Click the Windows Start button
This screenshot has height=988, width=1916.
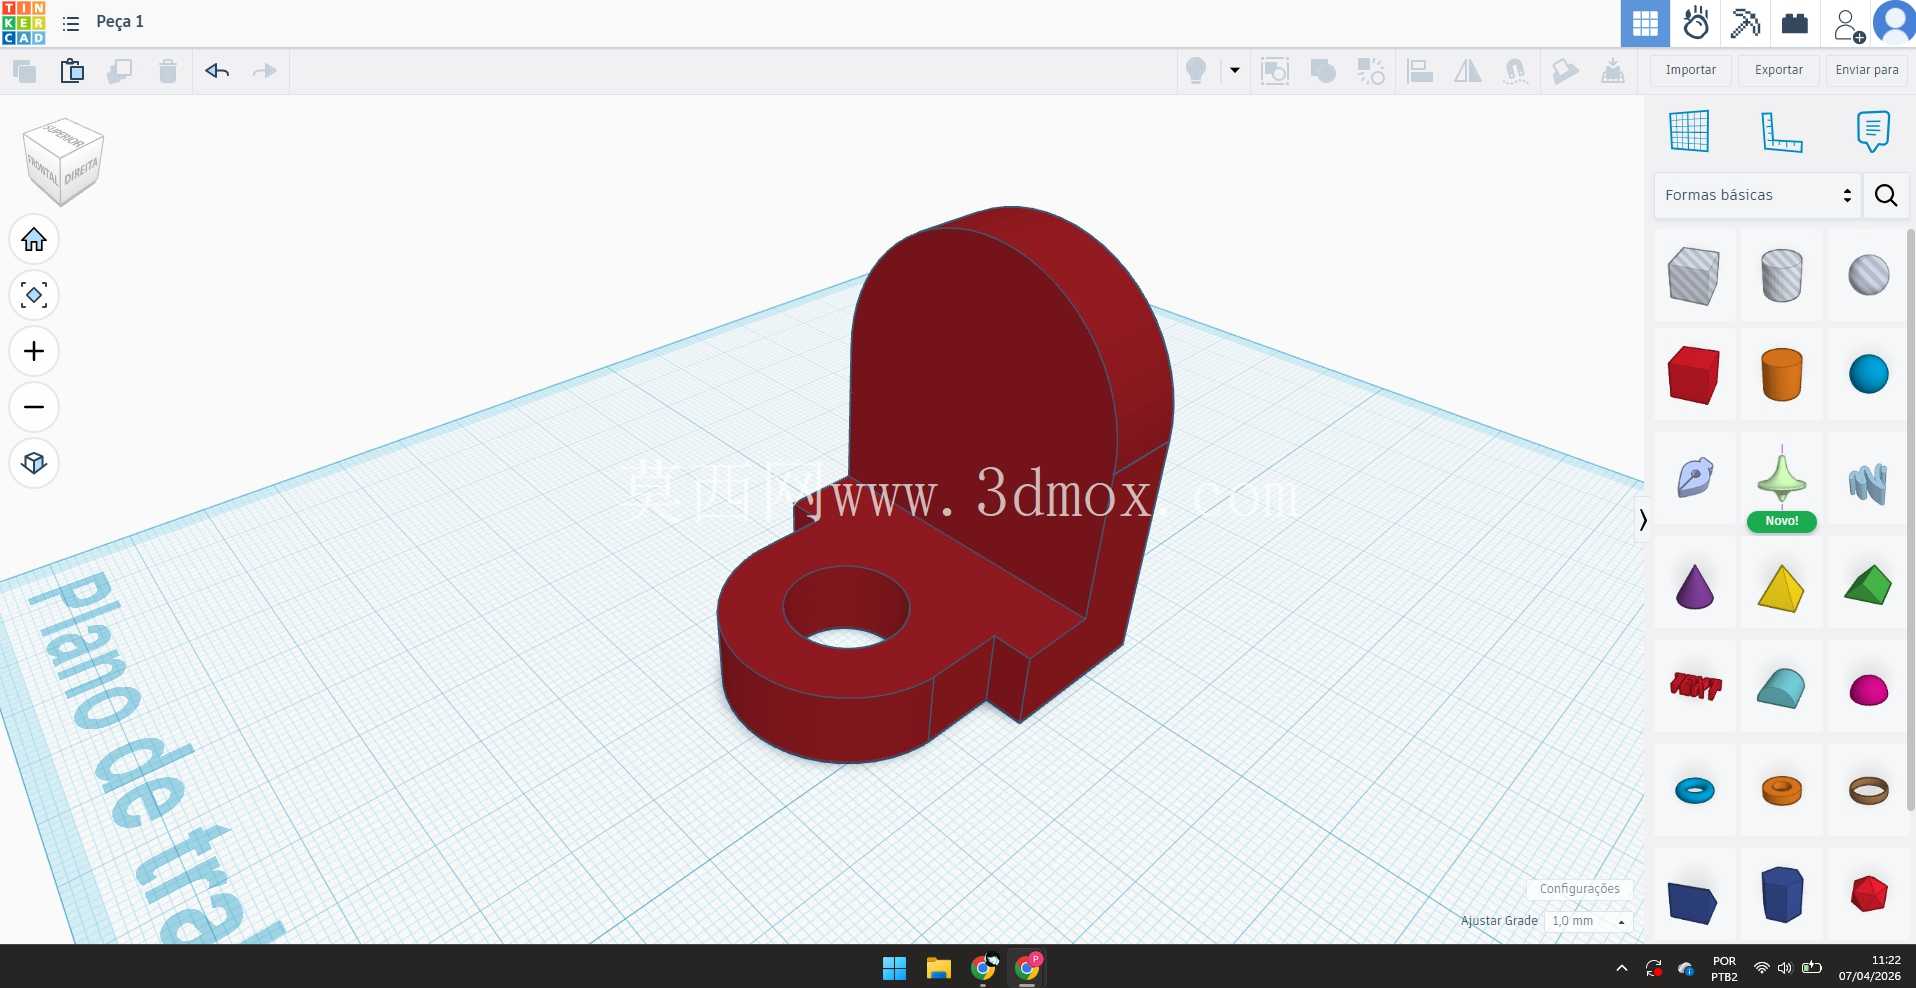pyautogui.click(x=894, y=968)
